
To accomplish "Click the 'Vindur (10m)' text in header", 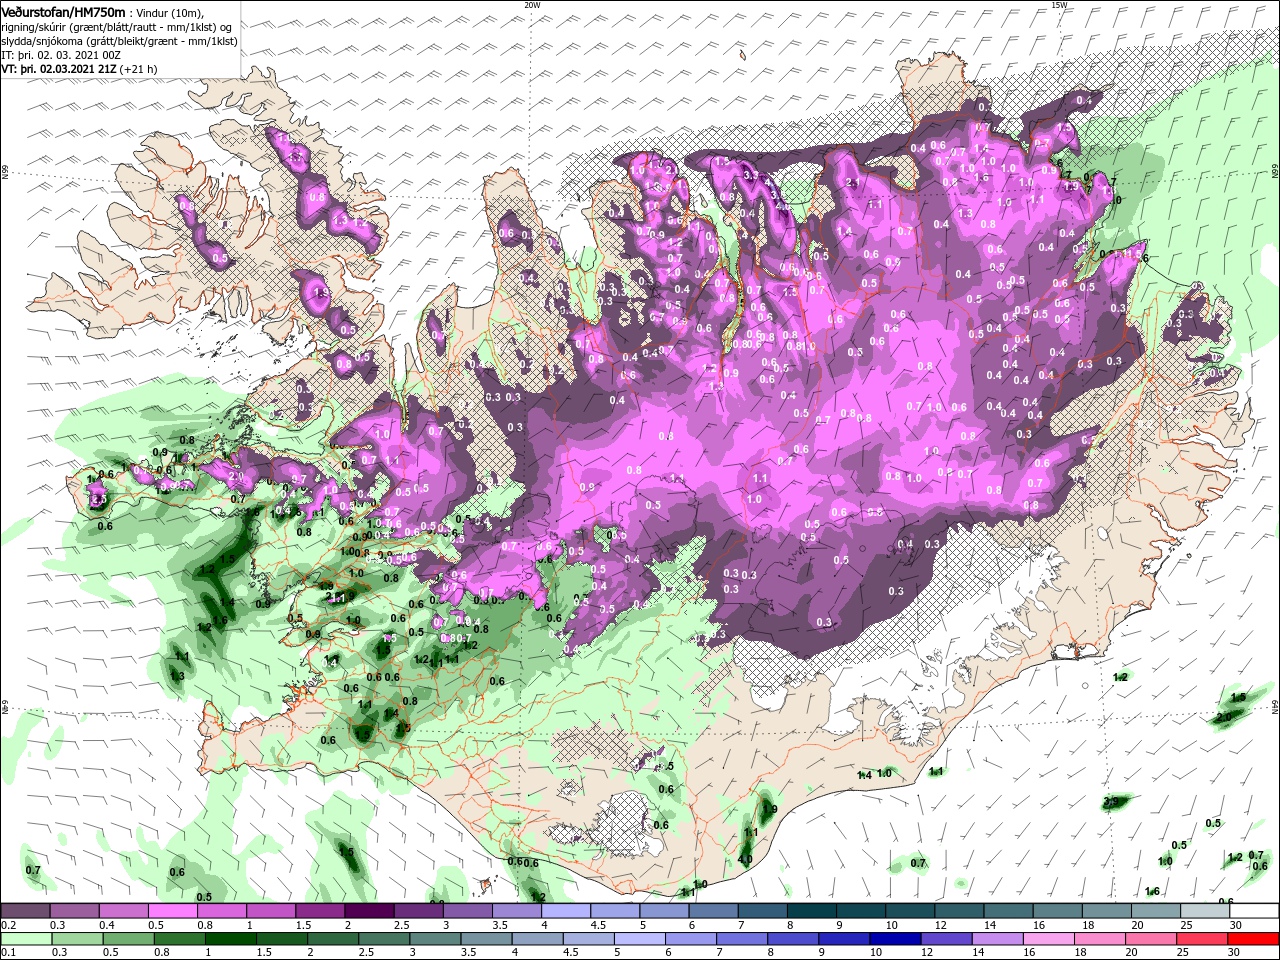I will pos(170,13).
